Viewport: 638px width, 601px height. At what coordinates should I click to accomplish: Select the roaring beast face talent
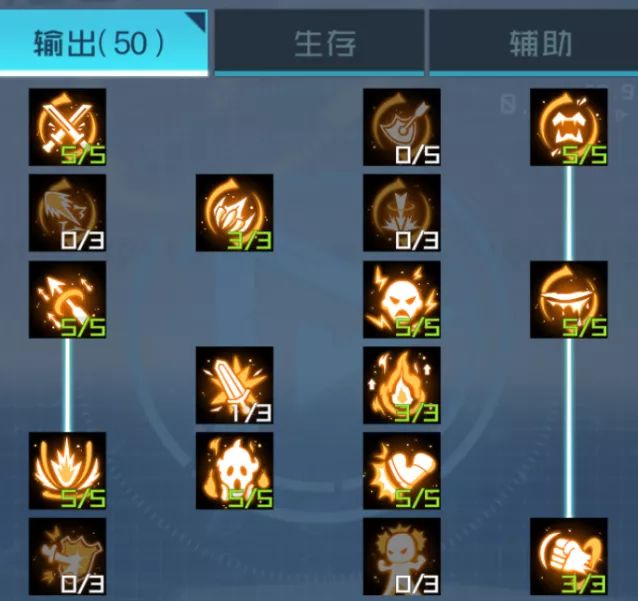coord(569,127)
